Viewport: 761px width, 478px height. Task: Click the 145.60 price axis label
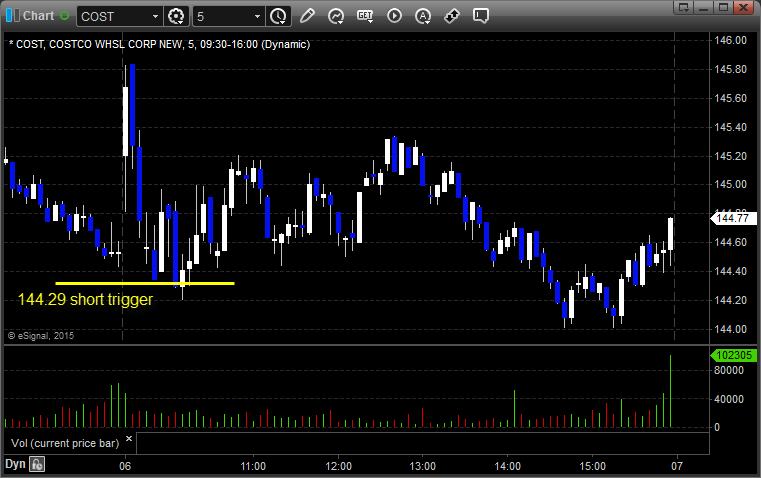point(730,98)
